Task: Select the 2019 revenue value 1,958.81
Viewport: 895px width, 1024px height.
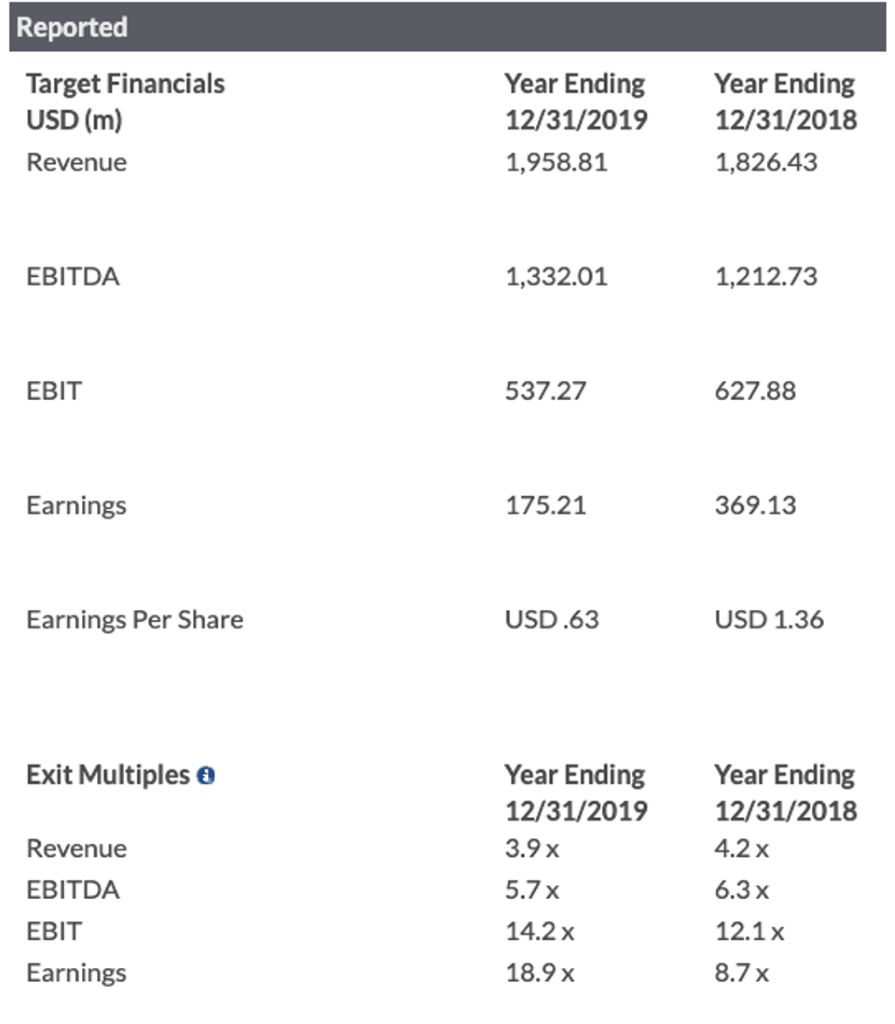Action: pyautogui.click(x=555, y=163)
